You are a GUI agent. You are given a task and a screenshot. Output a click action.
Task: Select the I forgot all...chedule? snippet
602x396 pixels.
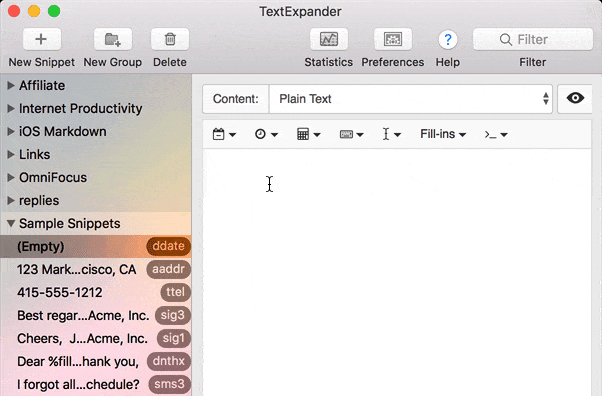click(96, 384)
